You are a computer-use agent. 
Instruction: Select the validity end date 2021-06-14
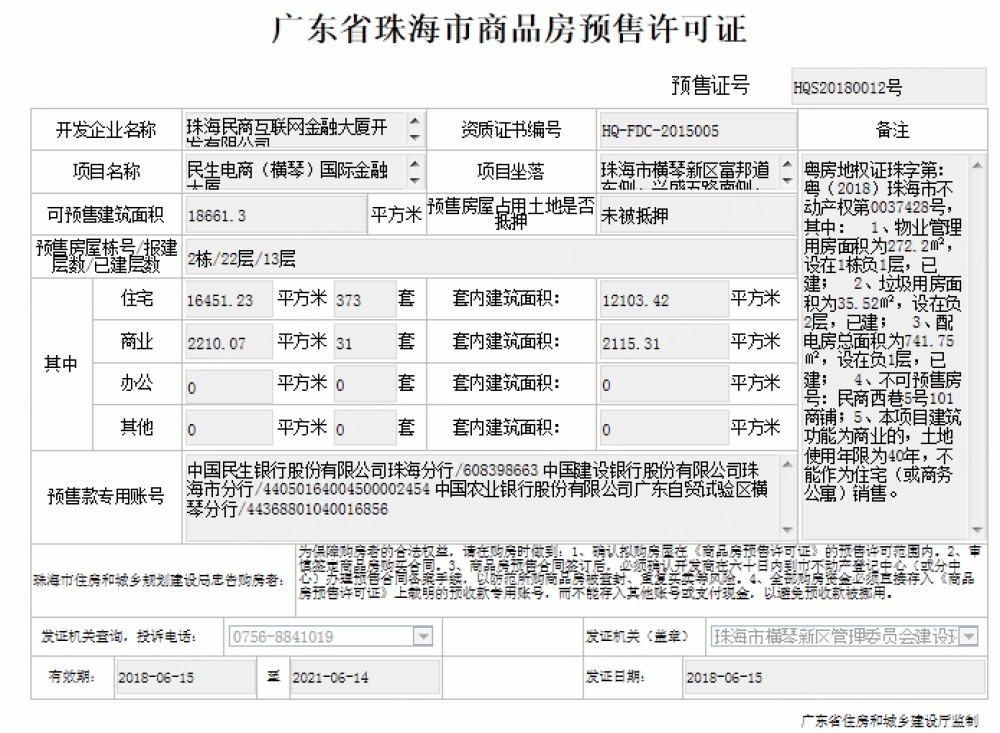pyautogui.click(x=365, y=677)
